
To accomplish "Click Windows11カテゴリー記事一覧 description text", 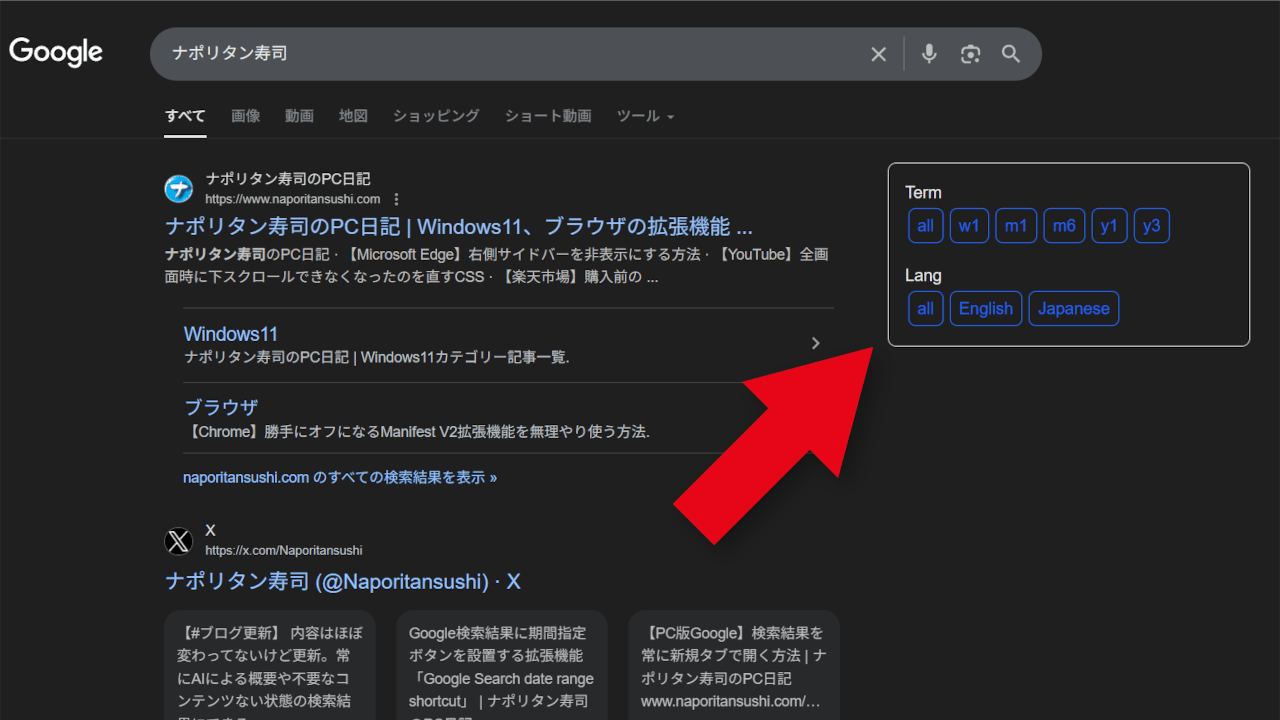I will point(377,357).
